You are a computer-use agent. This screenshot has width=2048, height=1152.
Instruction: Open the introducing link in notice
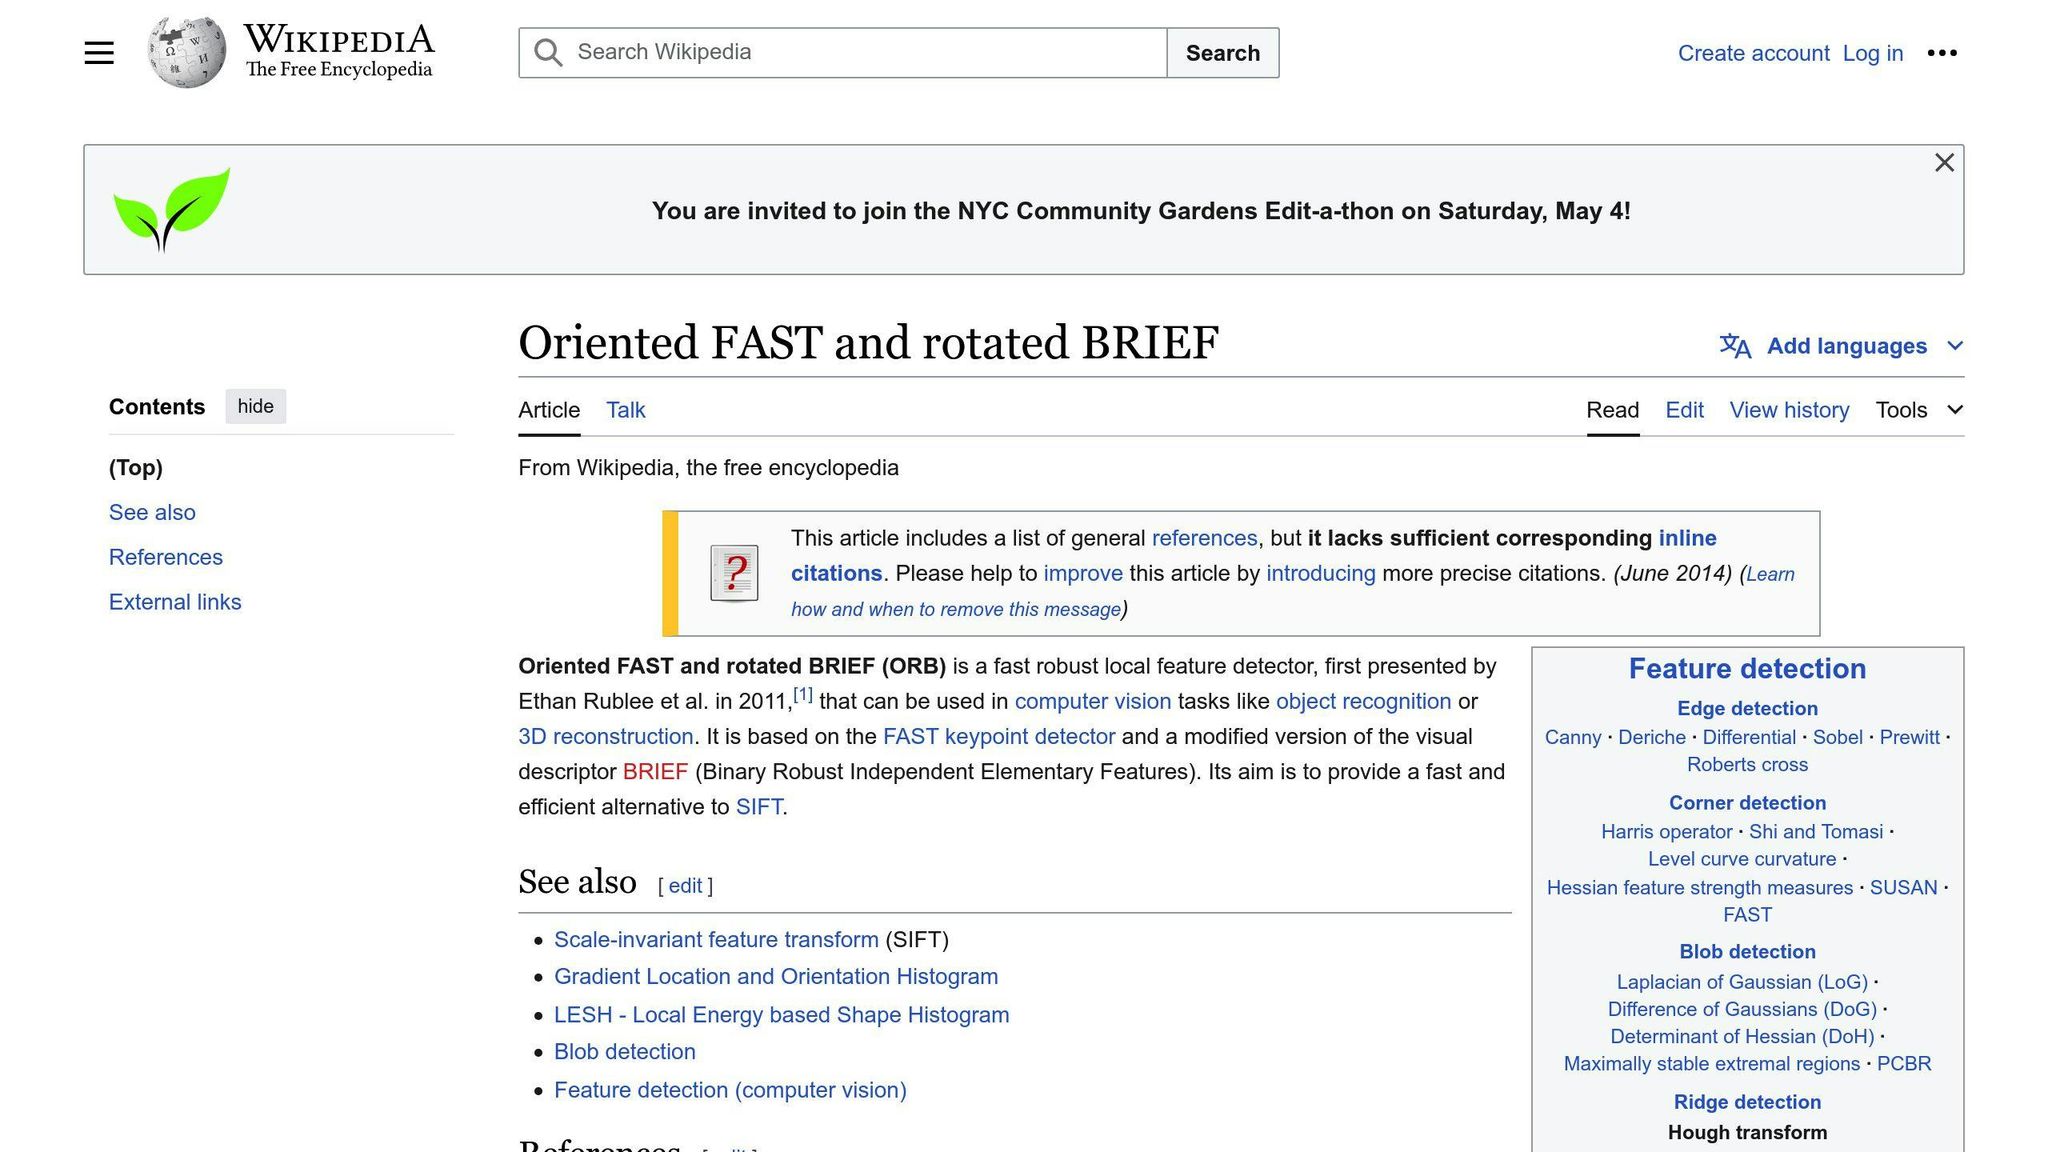pyautogui.click(x=1321, y=573)
